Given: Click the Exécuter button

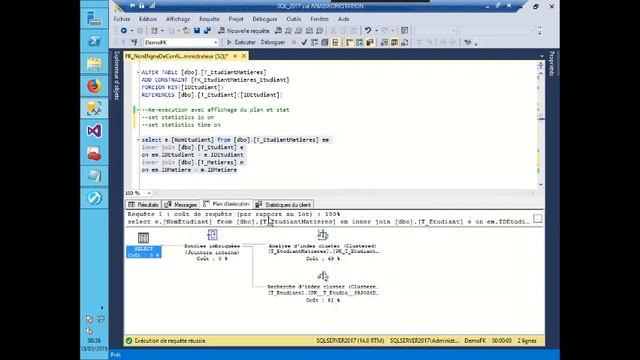Looking at the screenshot, I should tap(241, 42).
